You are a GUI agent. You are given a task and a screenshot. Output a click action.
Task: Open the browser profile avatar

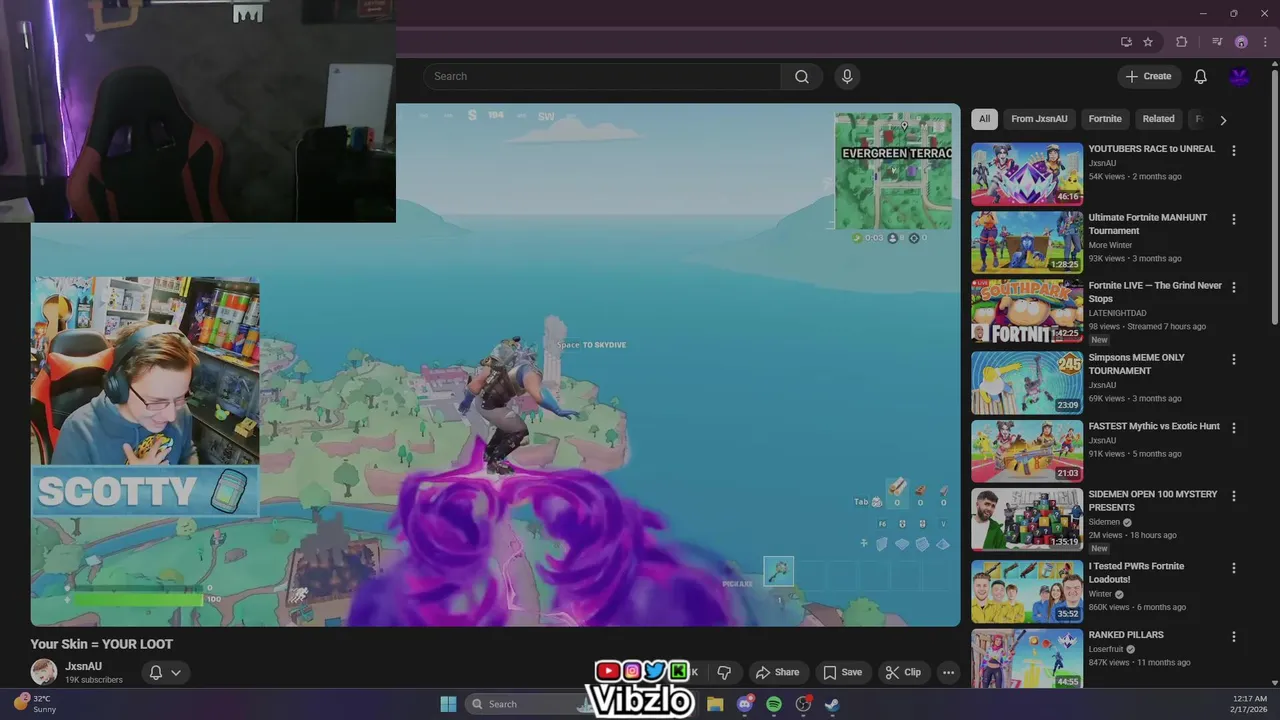tap(1241, 42)
